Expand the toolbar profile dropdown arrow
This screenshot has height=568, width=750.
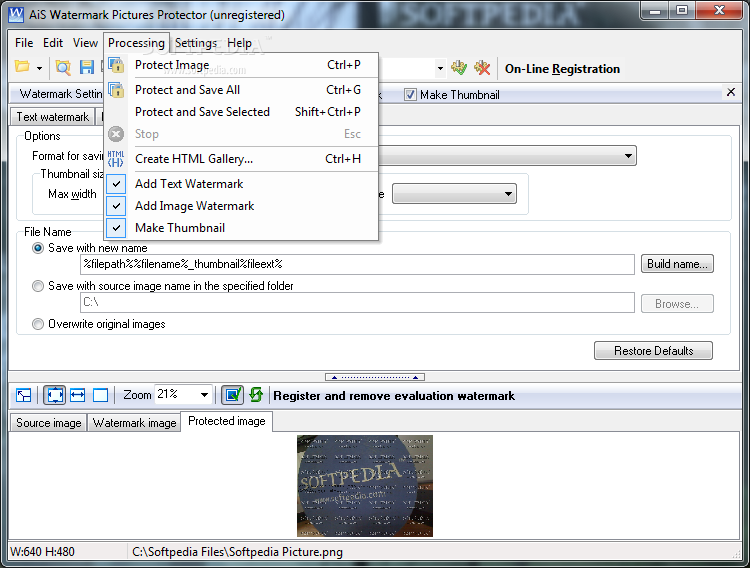440,68
